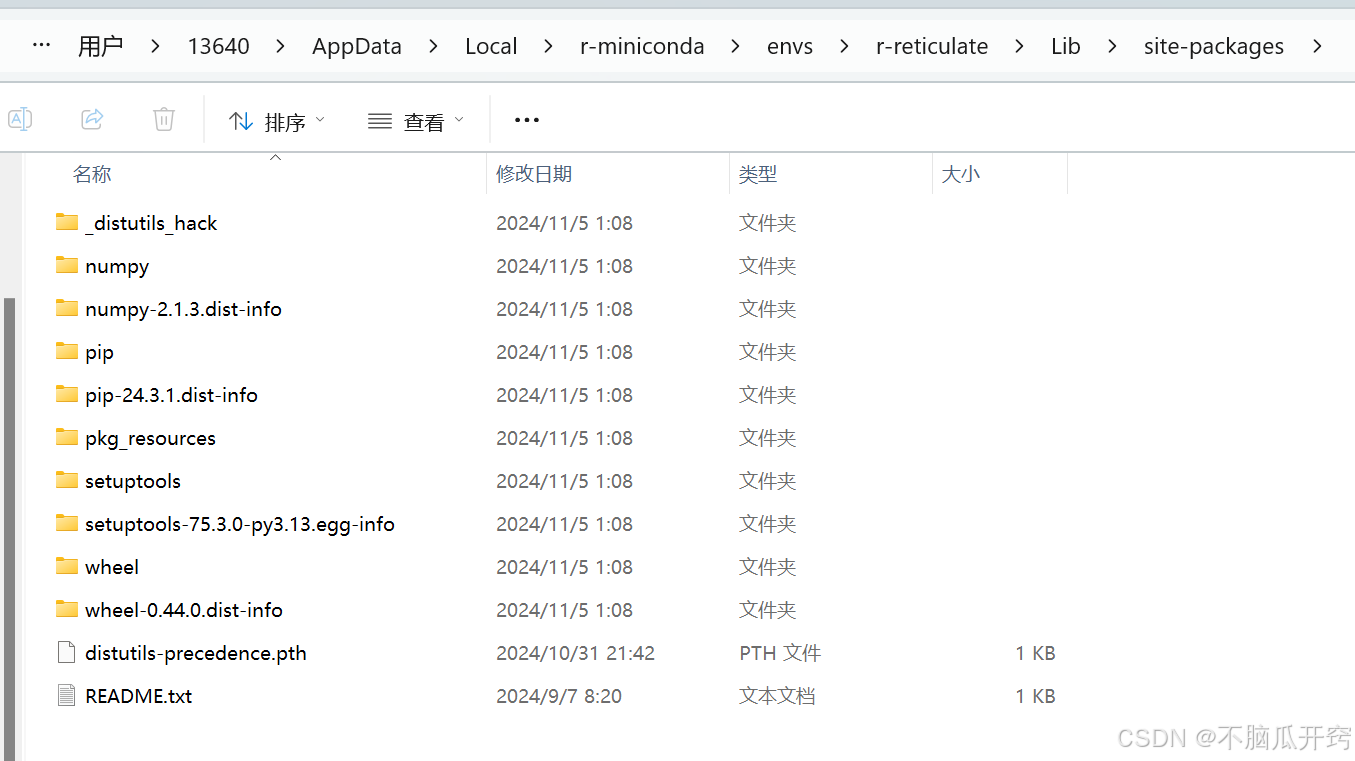This screenshot has height=761, width=1355.
Task: Click the README.txt file icon
Action: point(67,696)
